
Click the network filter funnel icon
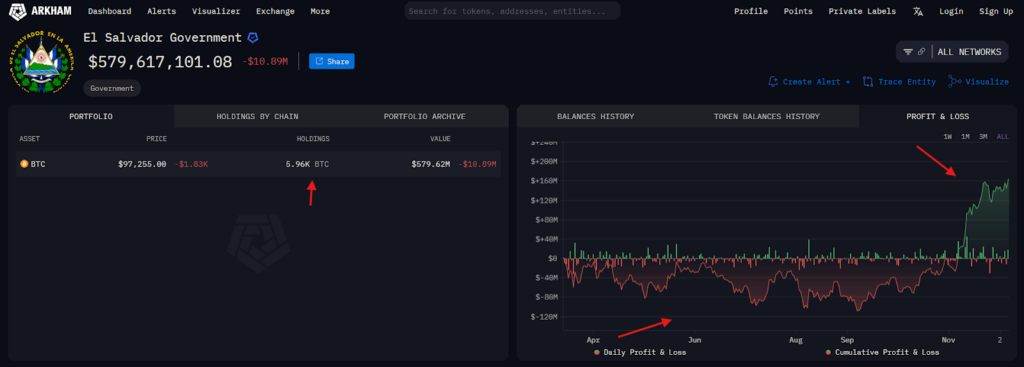point(908,52)
